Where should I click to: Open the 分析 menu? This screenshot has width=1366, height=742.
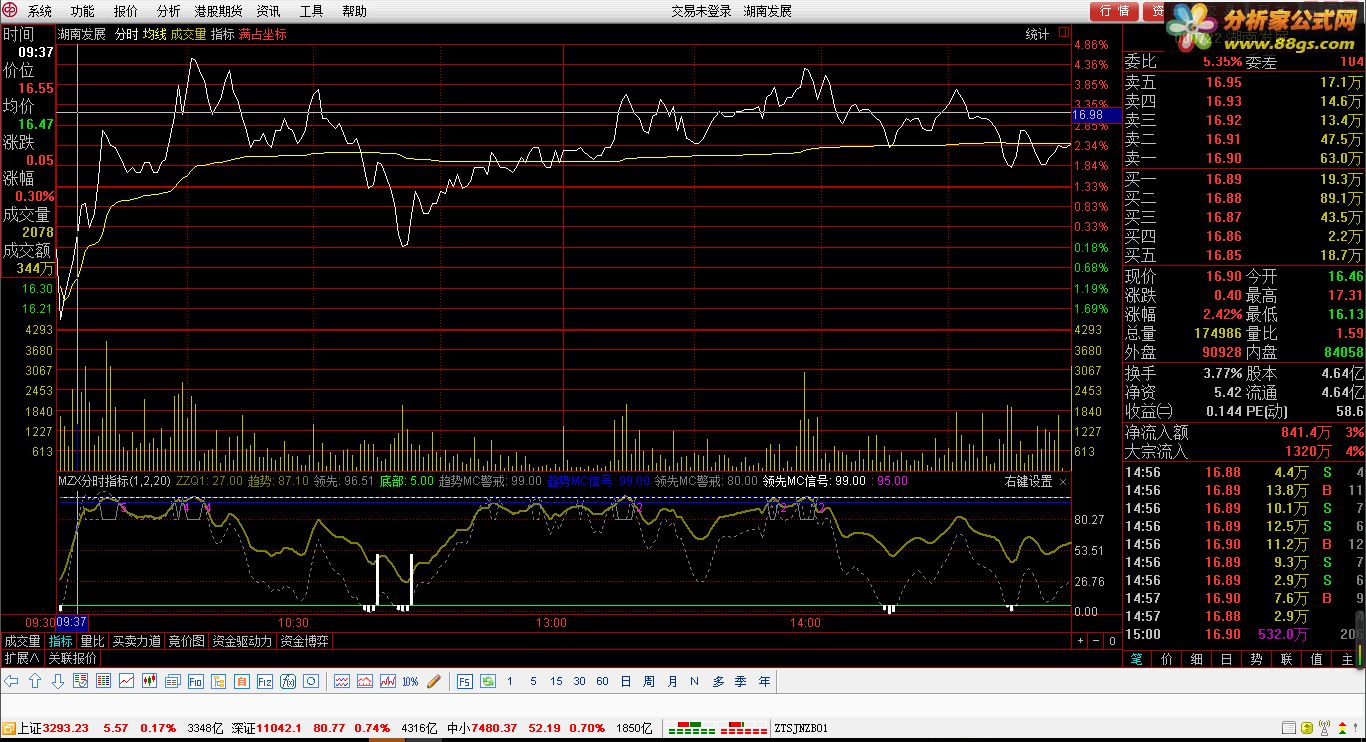(x=169, y=11)
